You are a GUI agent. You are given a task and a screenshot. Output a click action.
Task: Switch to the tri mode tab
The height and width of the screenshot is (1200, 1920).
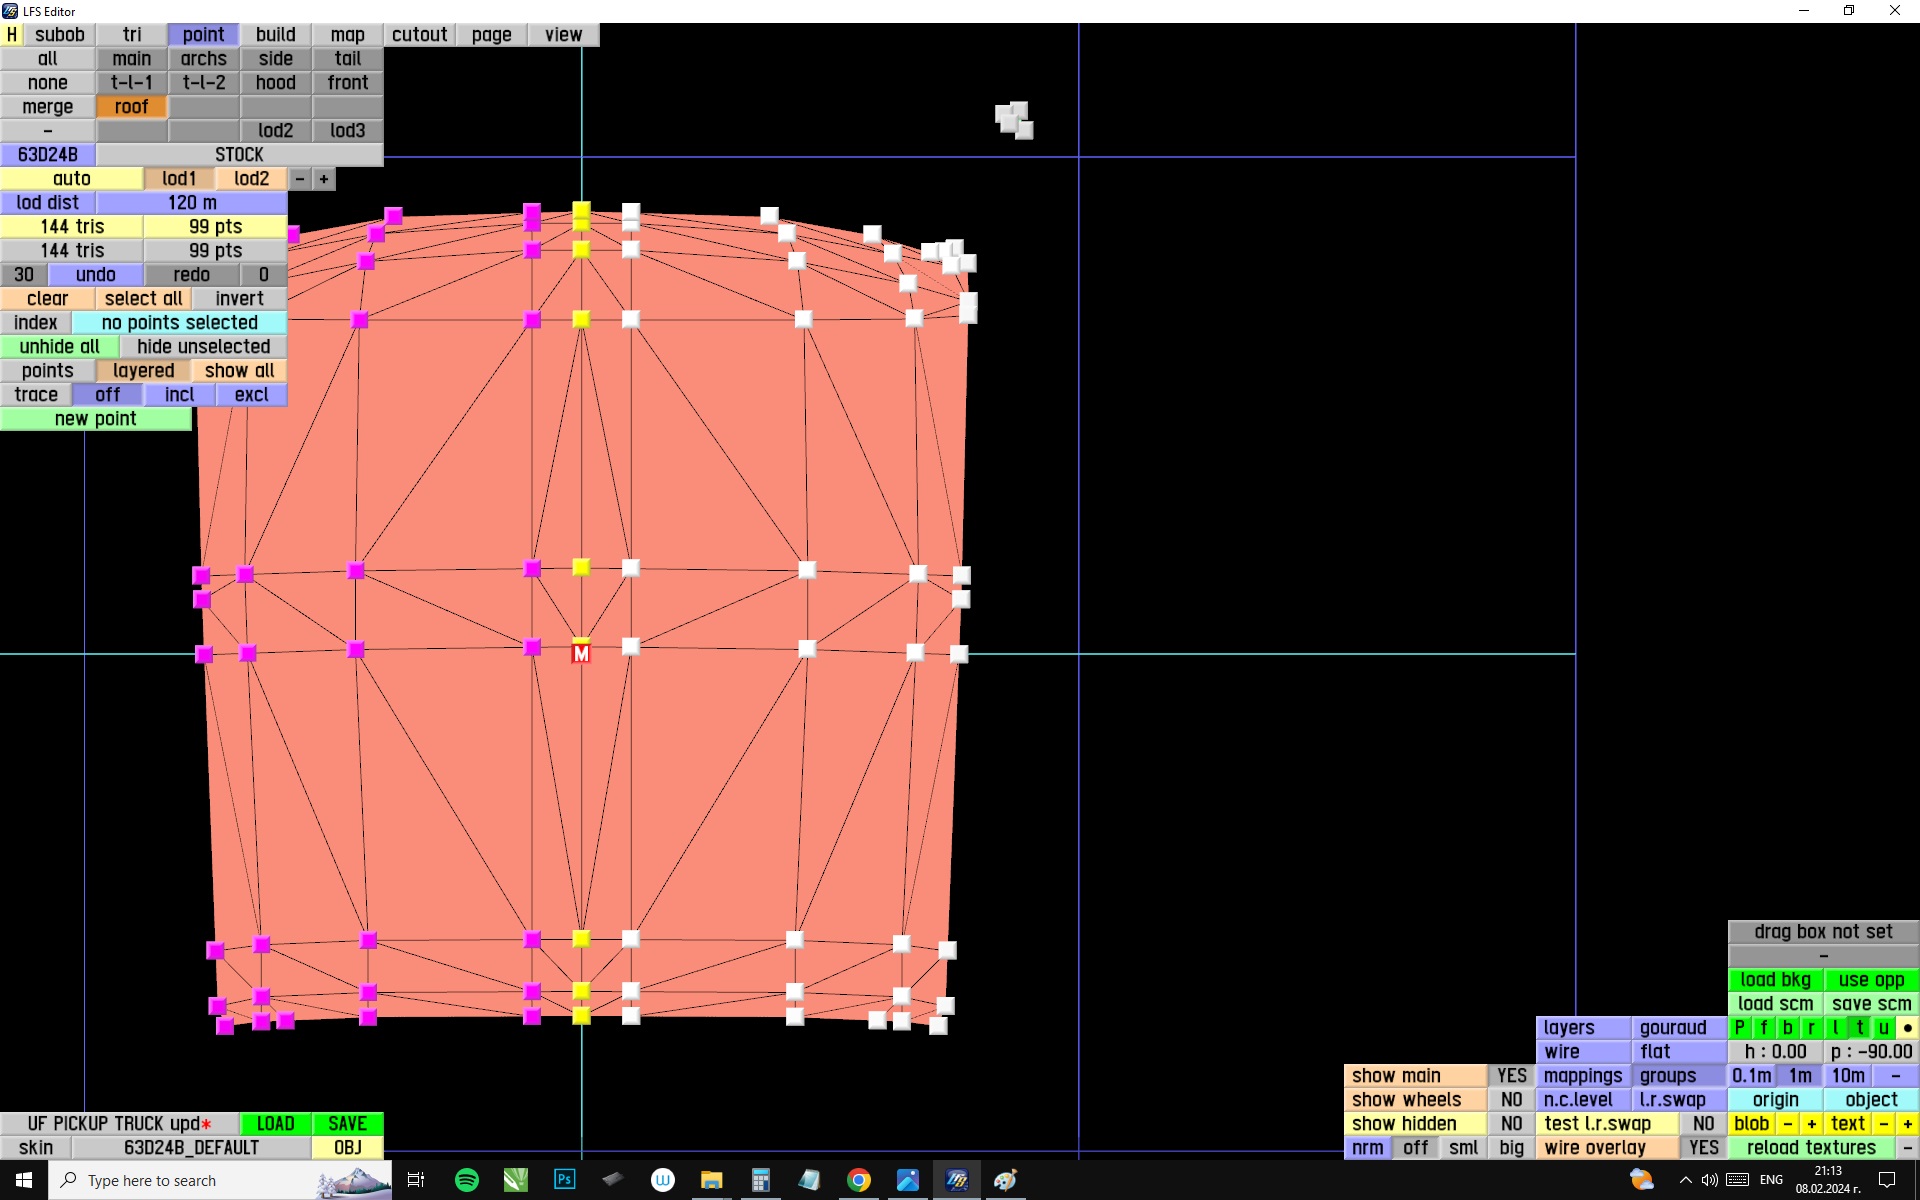132,35
